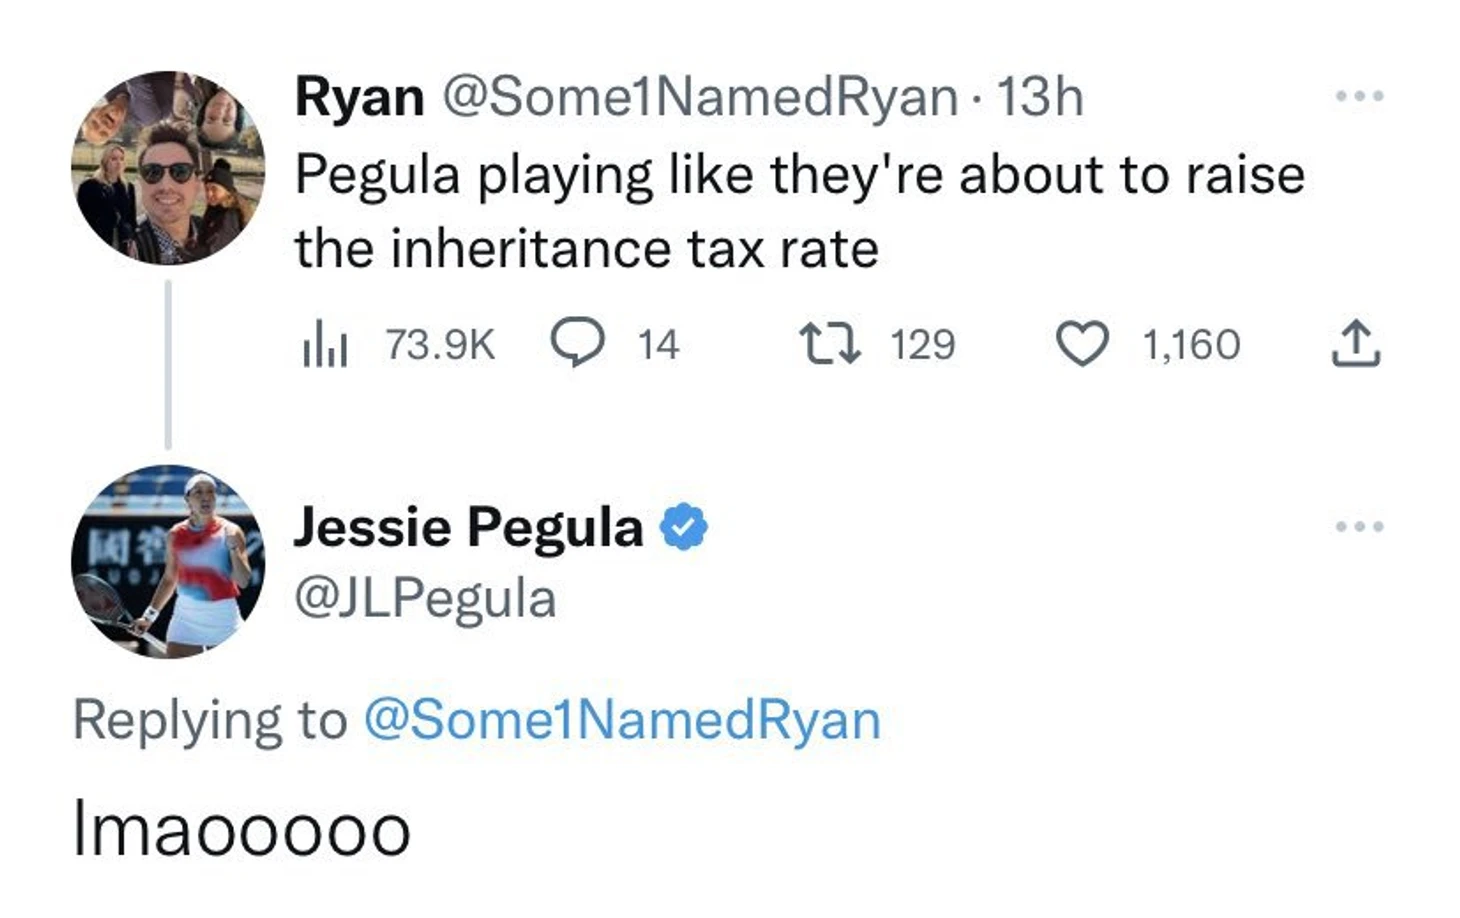The width and height of the screenshot is (1460, 918).
Task: Open the 13h timestamp link
Action: click(x=1040, y=97)
